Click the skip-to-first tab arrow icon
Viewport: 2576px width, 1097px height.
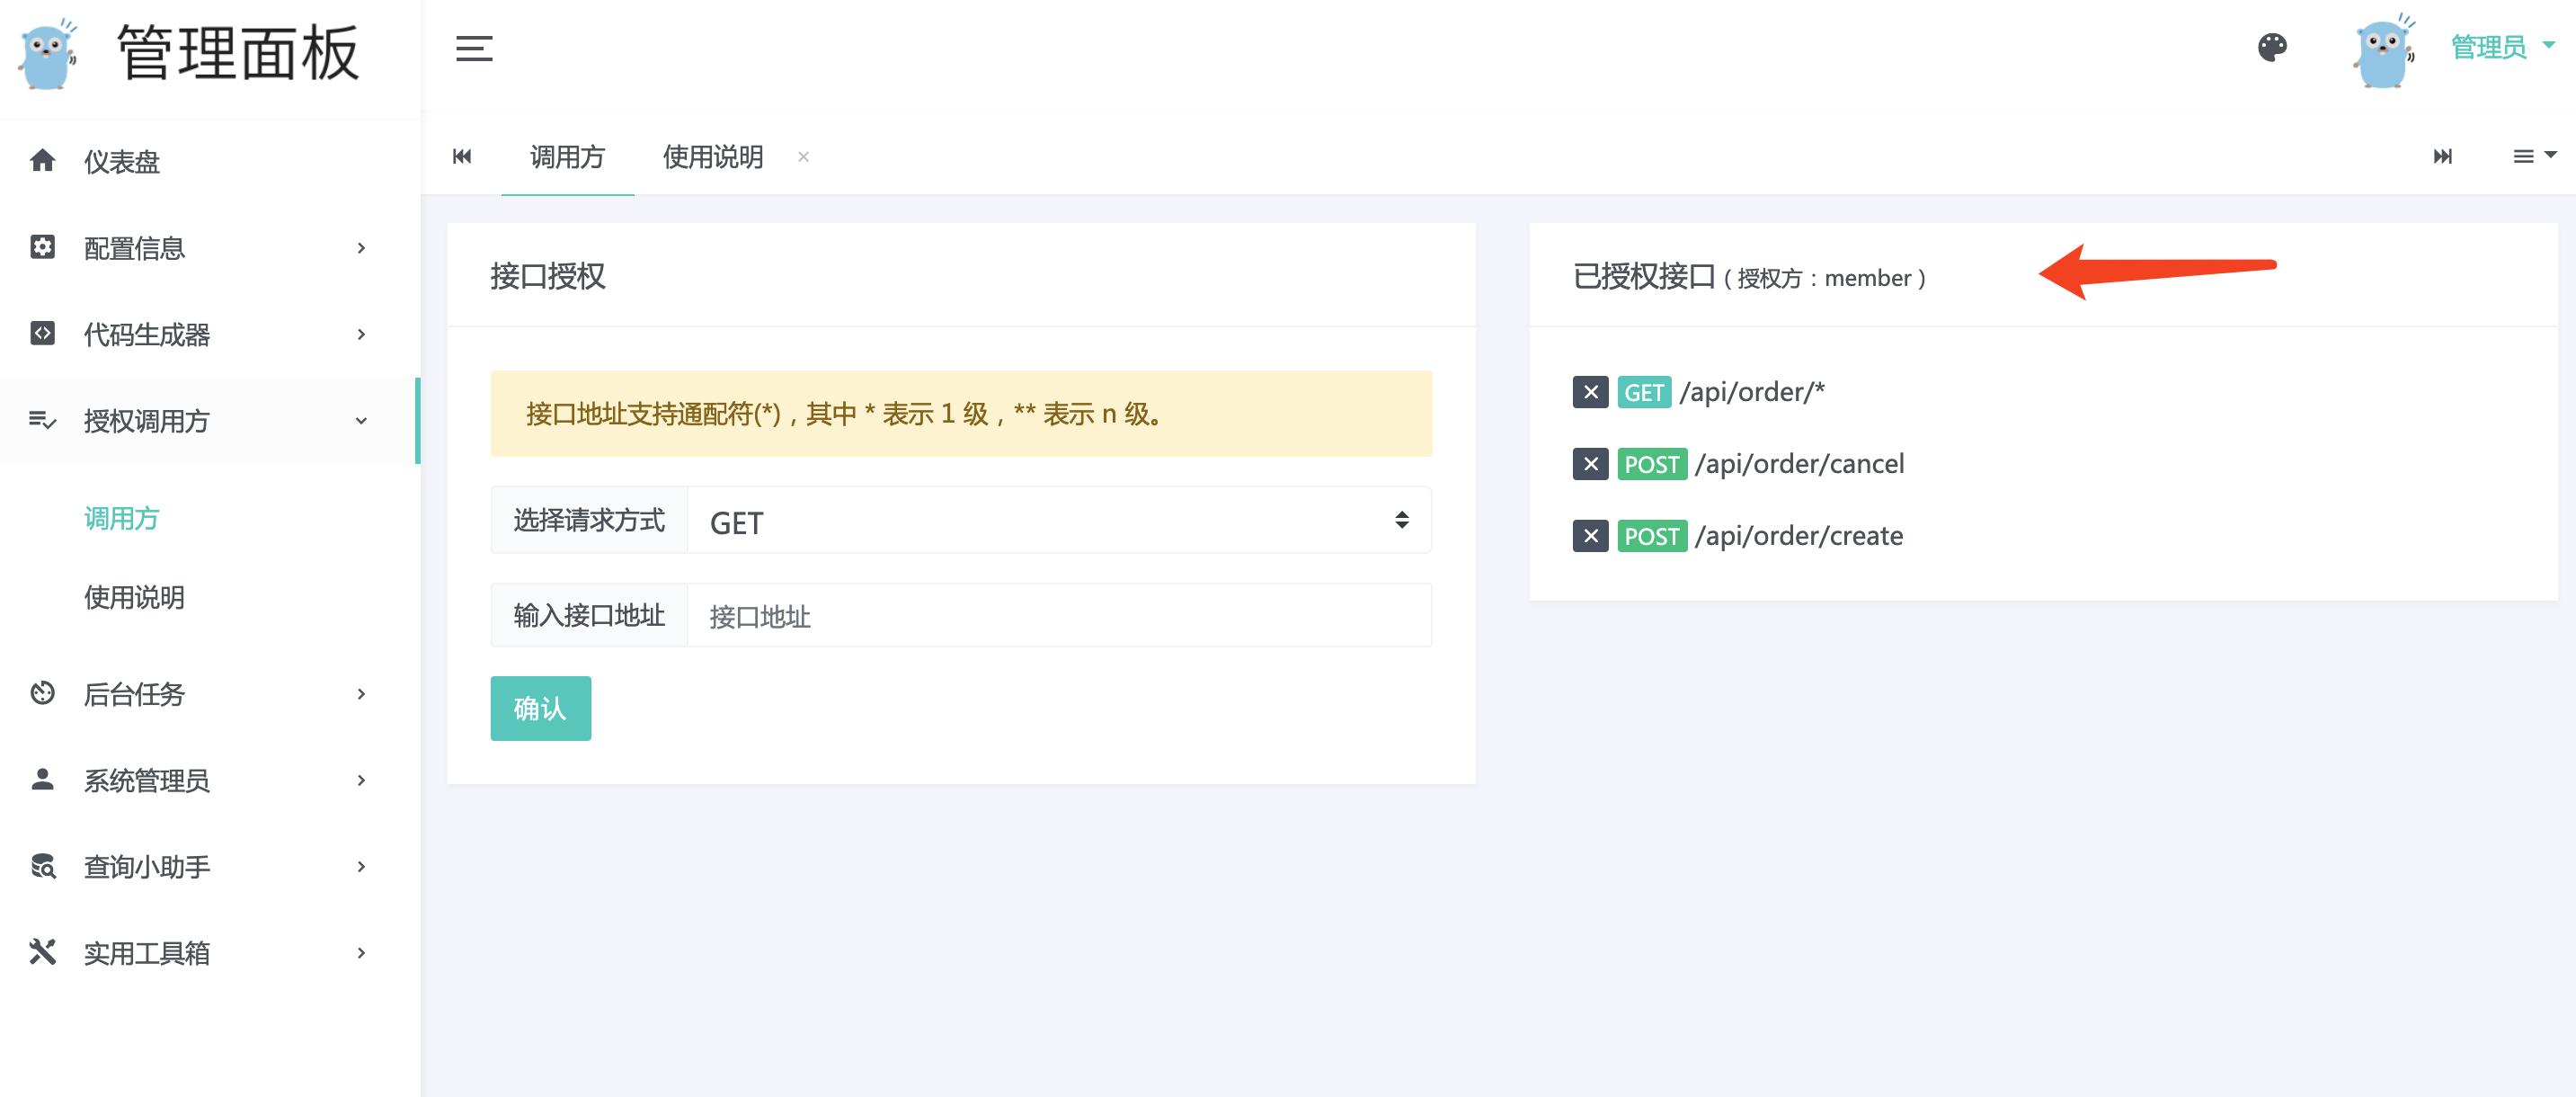[x=461, y=156]
